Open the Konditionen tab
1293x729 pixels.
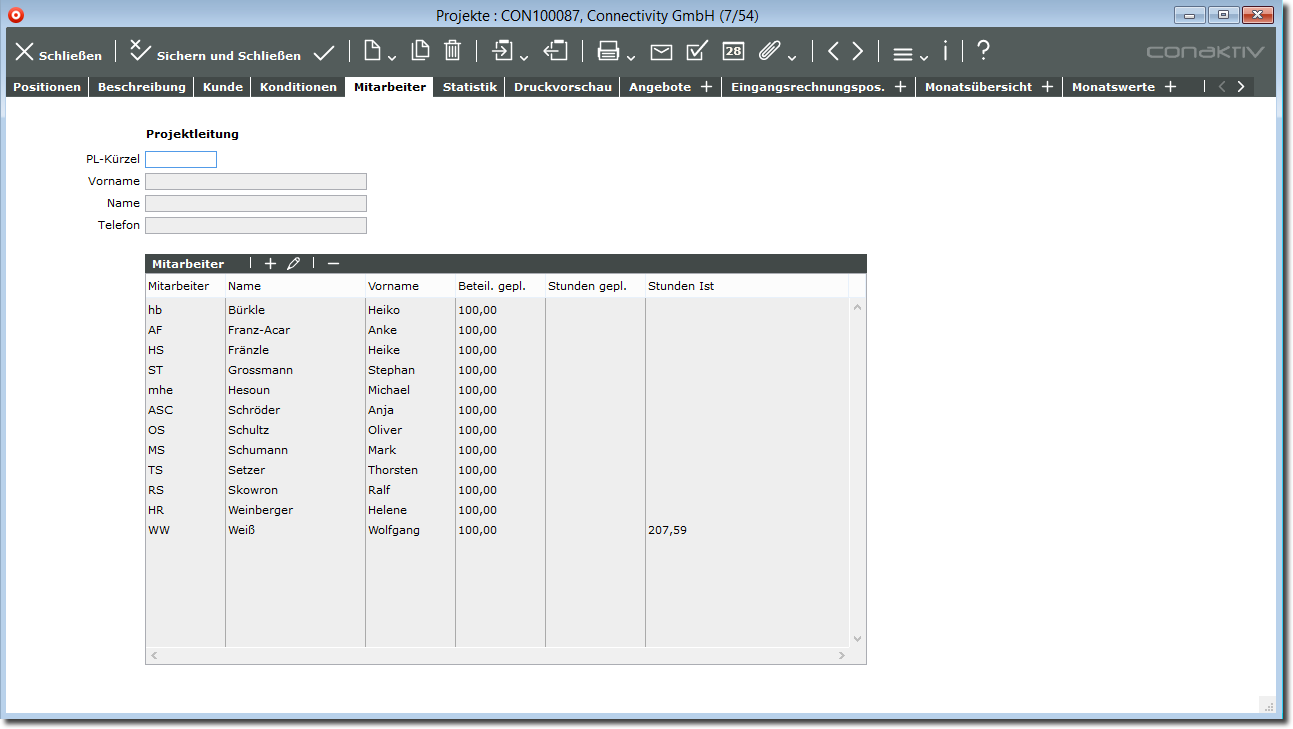(x=298, y=87)
